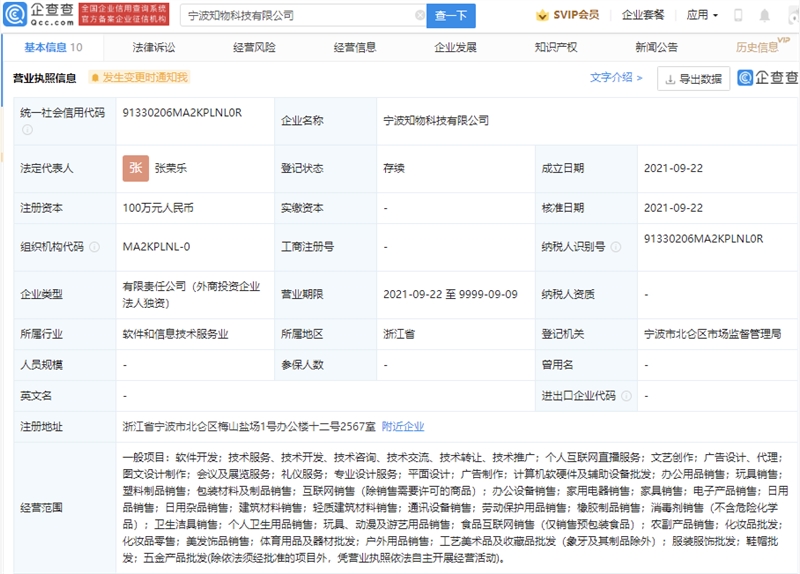Click the 企查查 logo at top left

[x=37, y=15]
